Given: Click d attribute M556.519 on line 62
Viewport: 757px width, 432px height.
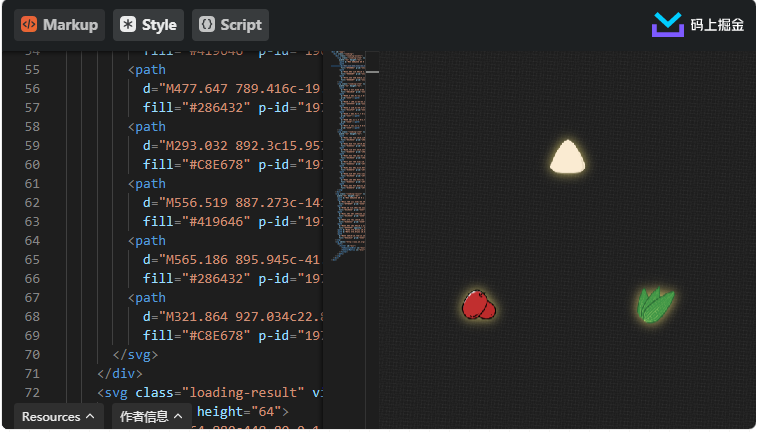Looking at the screenshot, I should [x=233, y=203].
